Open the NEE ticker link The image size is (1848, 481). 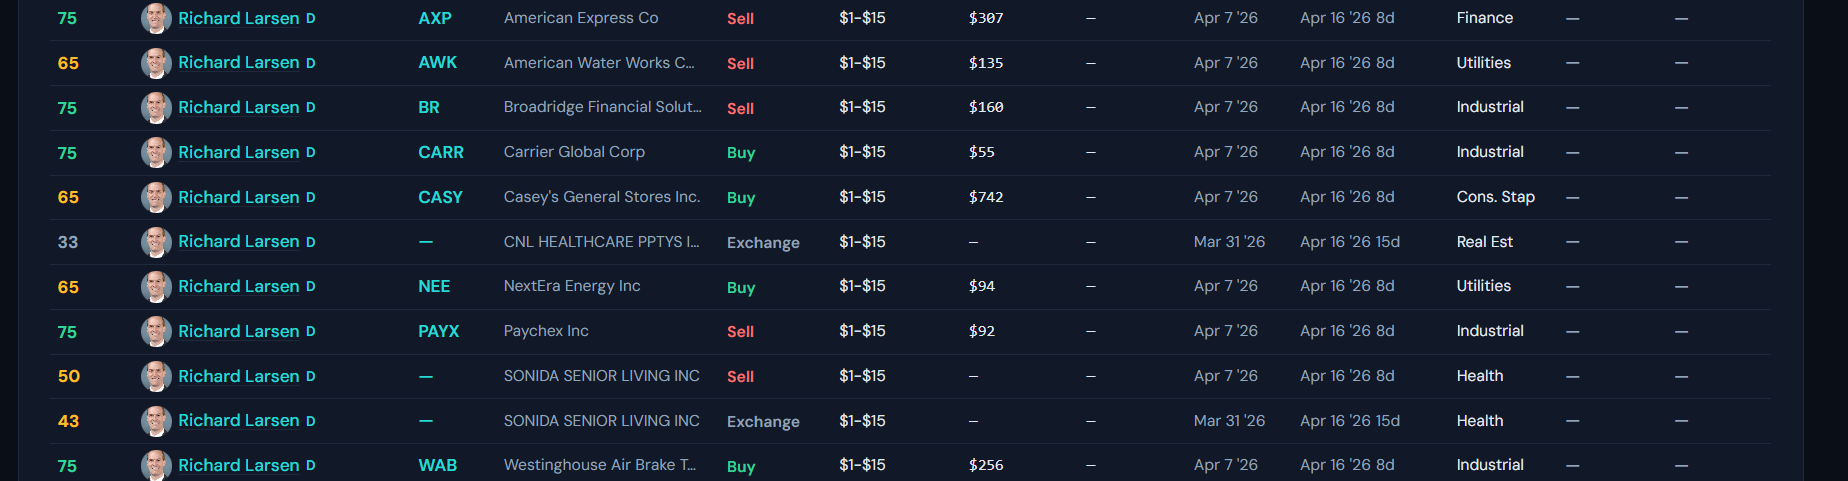point(434,287)
